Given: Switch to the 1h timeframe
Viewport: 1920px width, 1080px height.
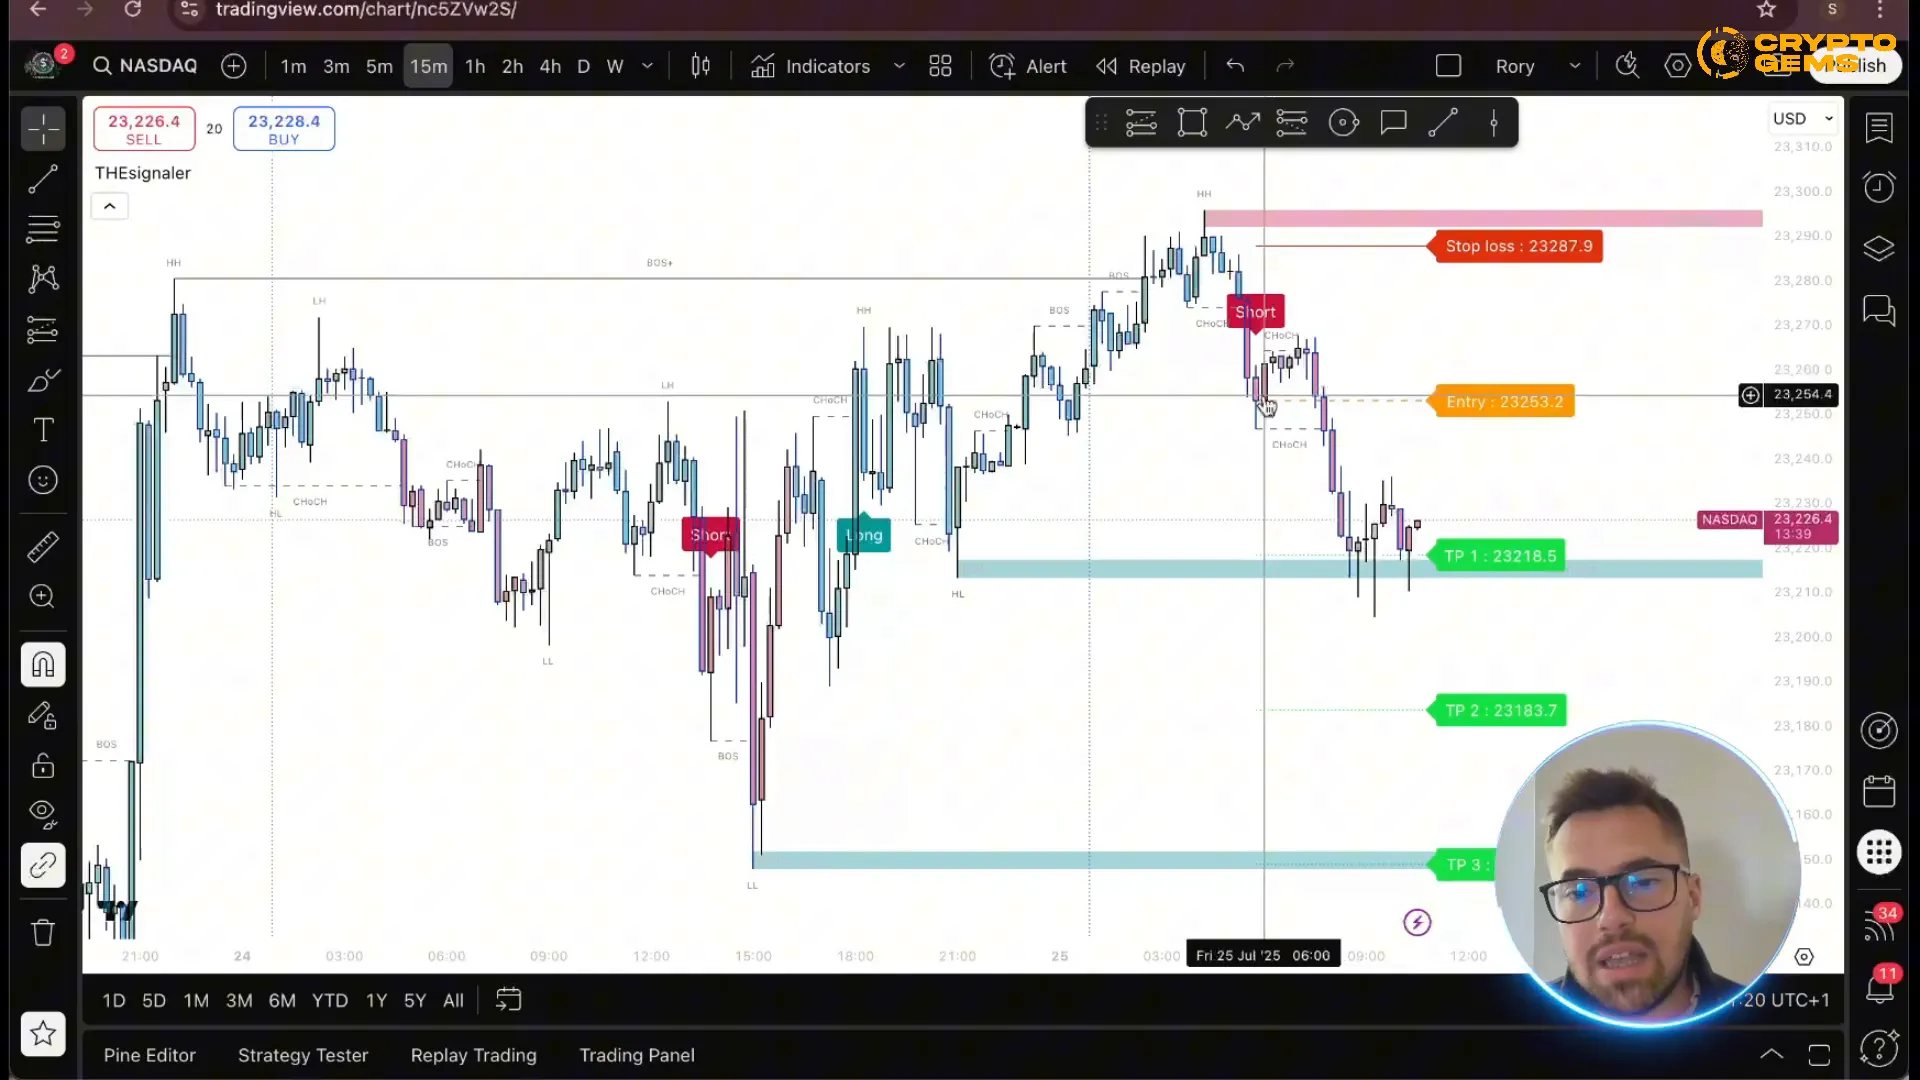Looking at the screenshot, I should [475, 66].
